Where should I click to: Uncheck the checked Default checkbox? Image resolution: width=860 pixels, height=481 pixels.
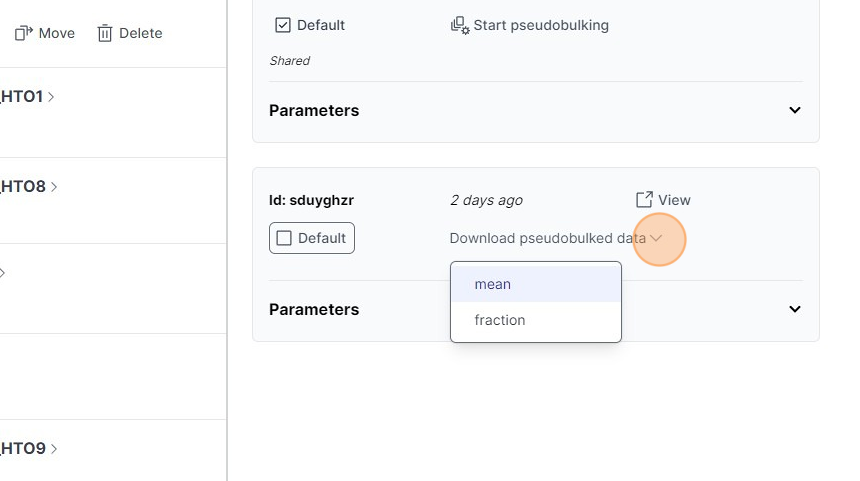click(x=283, y=25)
